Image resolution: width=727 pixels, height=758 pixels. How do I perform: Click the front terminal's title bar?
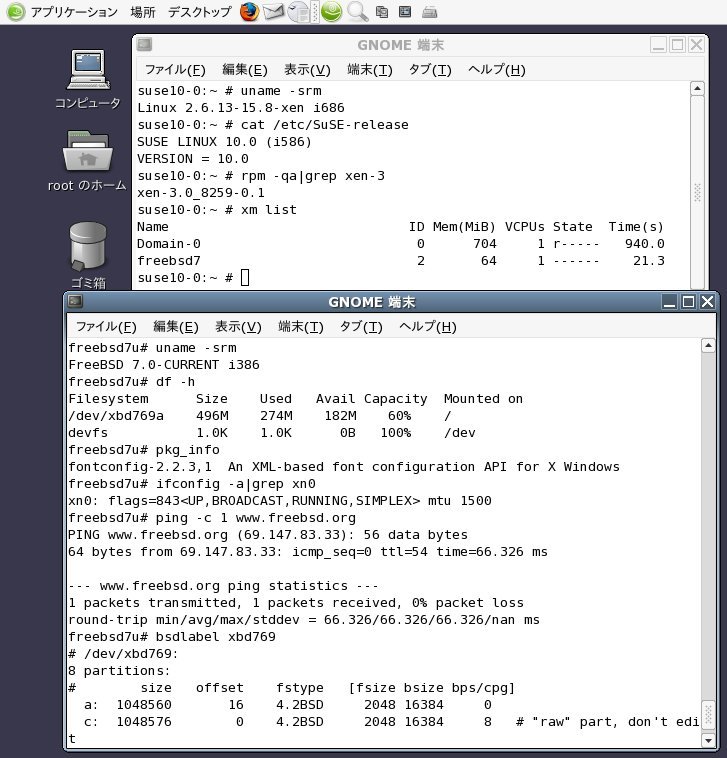[x=372, y=302]
